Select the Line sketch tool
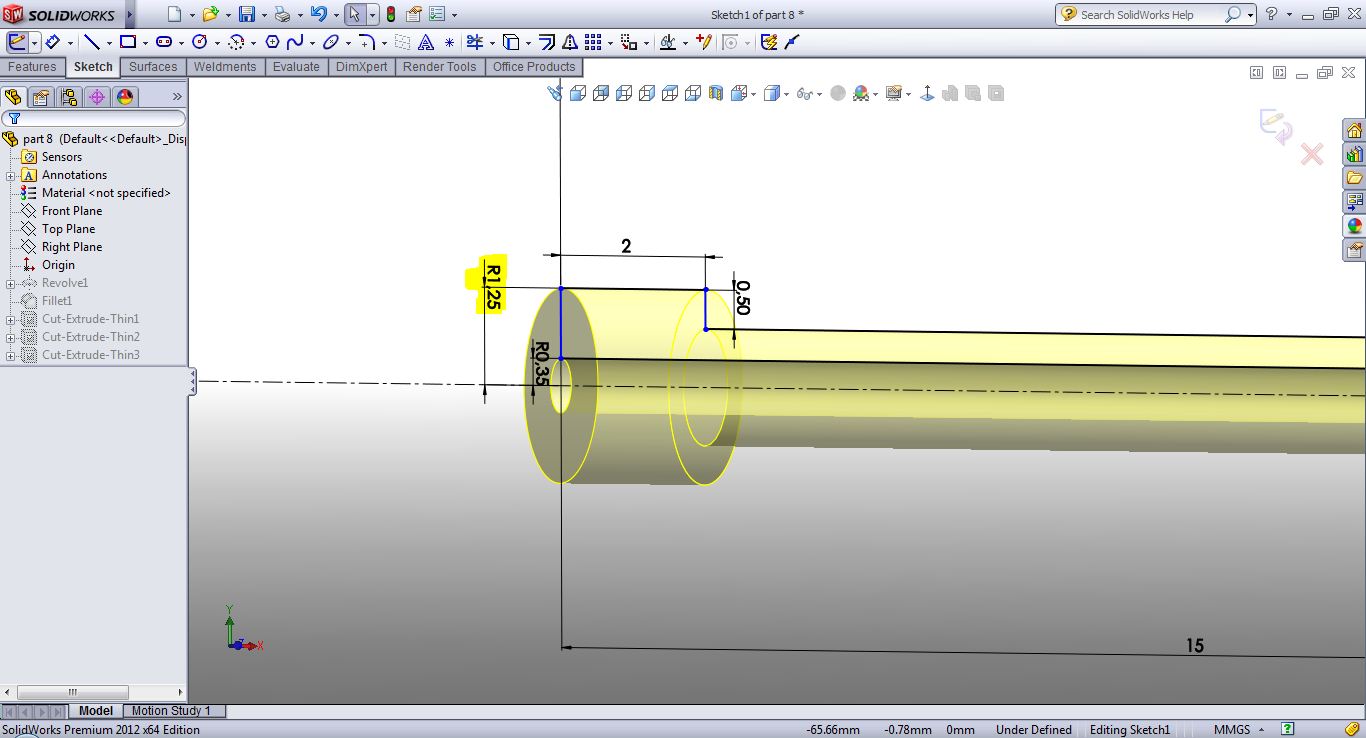This screenshot has width=1366, height=738. 92,42
